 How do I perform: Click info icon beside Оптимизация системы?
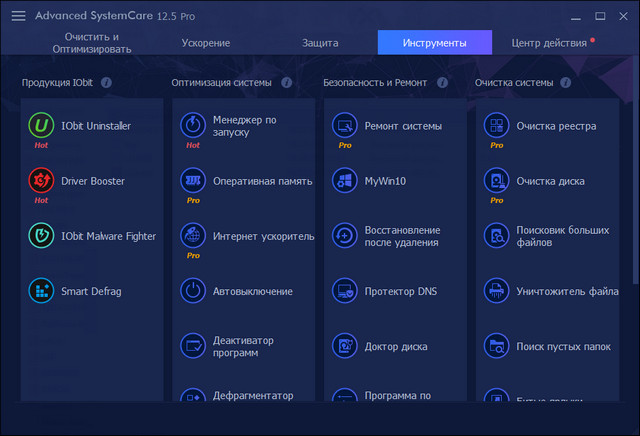287,83
